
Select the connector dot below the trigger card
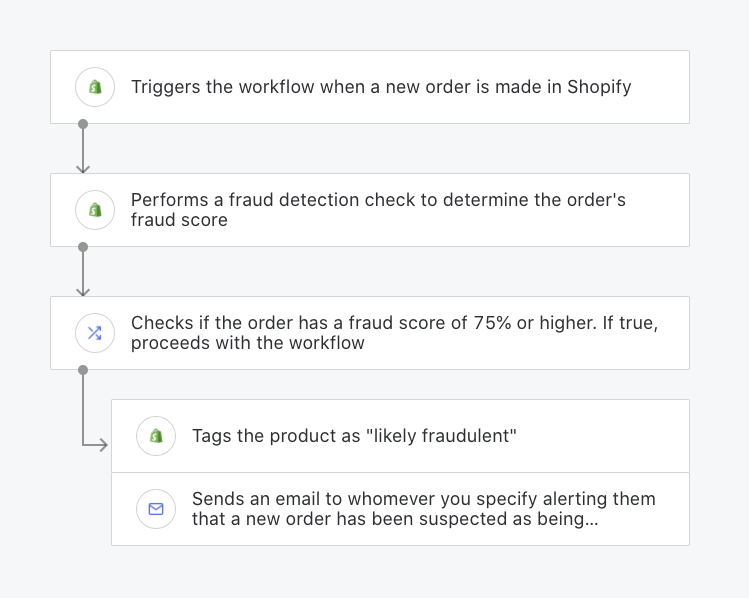[83, 124]
